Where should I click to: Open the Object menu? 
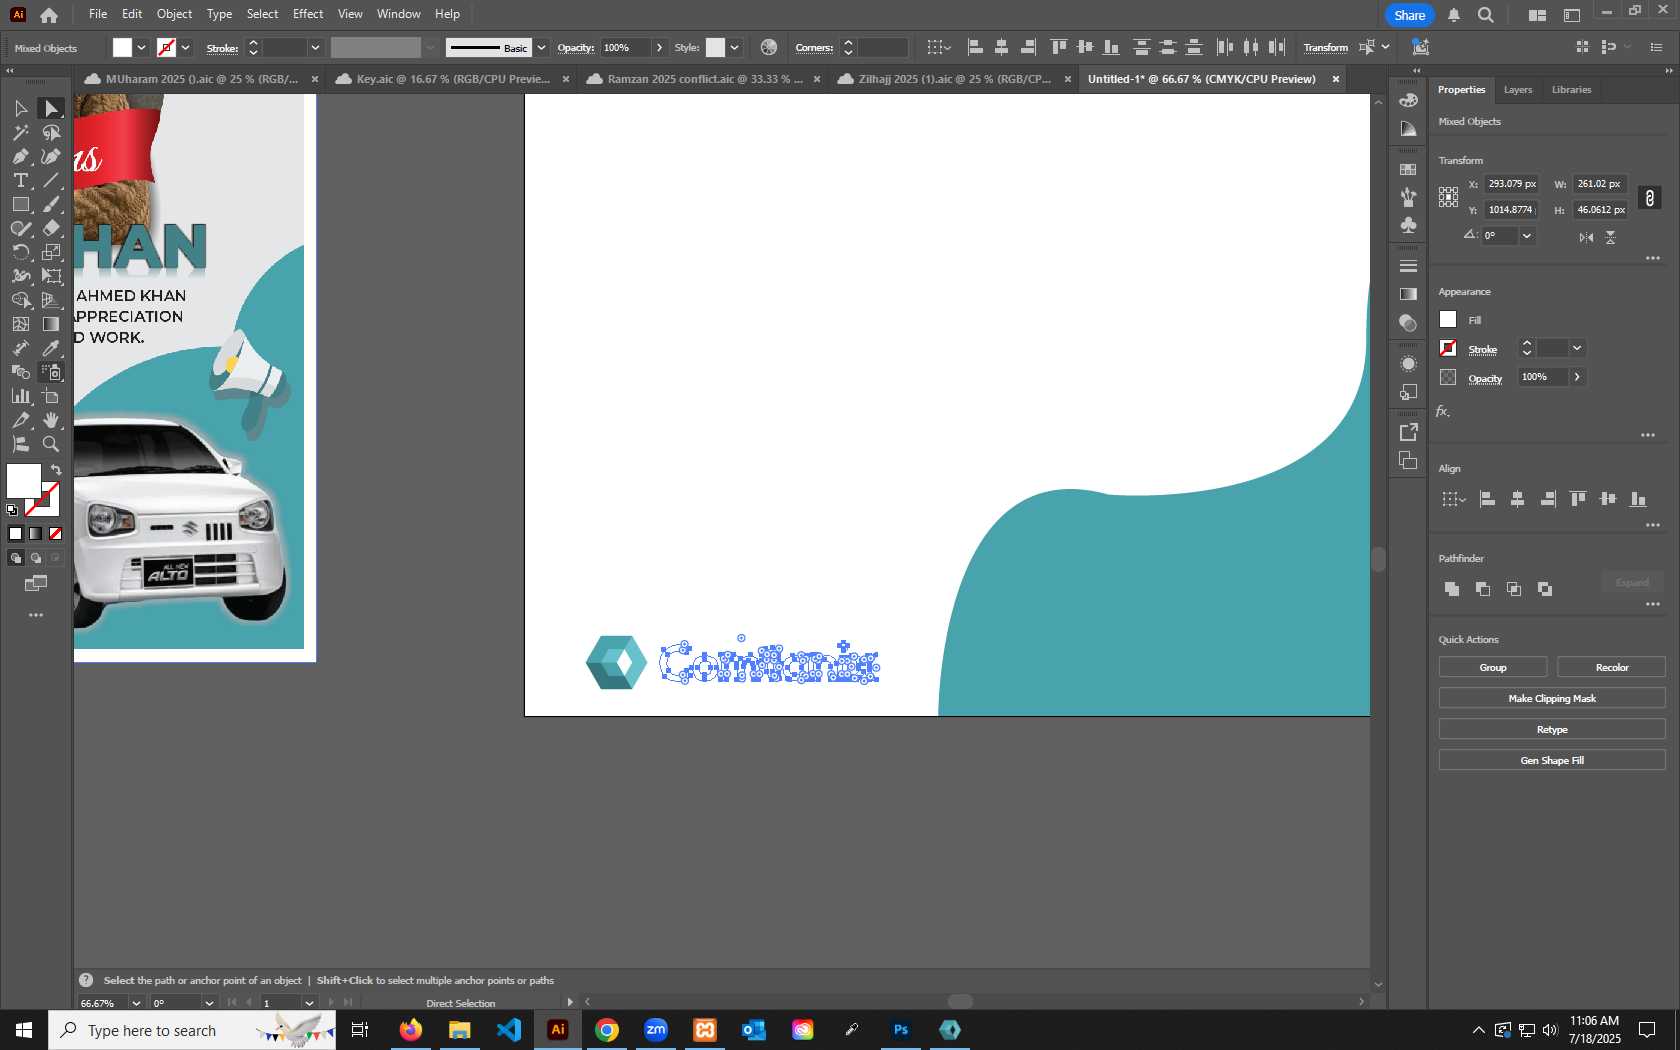point(174,14)
